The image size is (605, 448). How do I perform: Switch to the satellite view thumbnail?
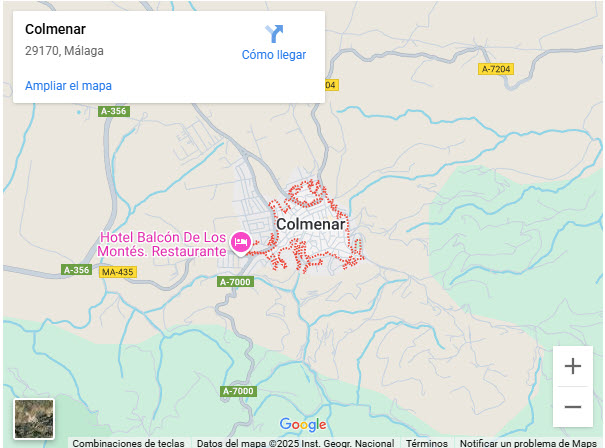34,419
